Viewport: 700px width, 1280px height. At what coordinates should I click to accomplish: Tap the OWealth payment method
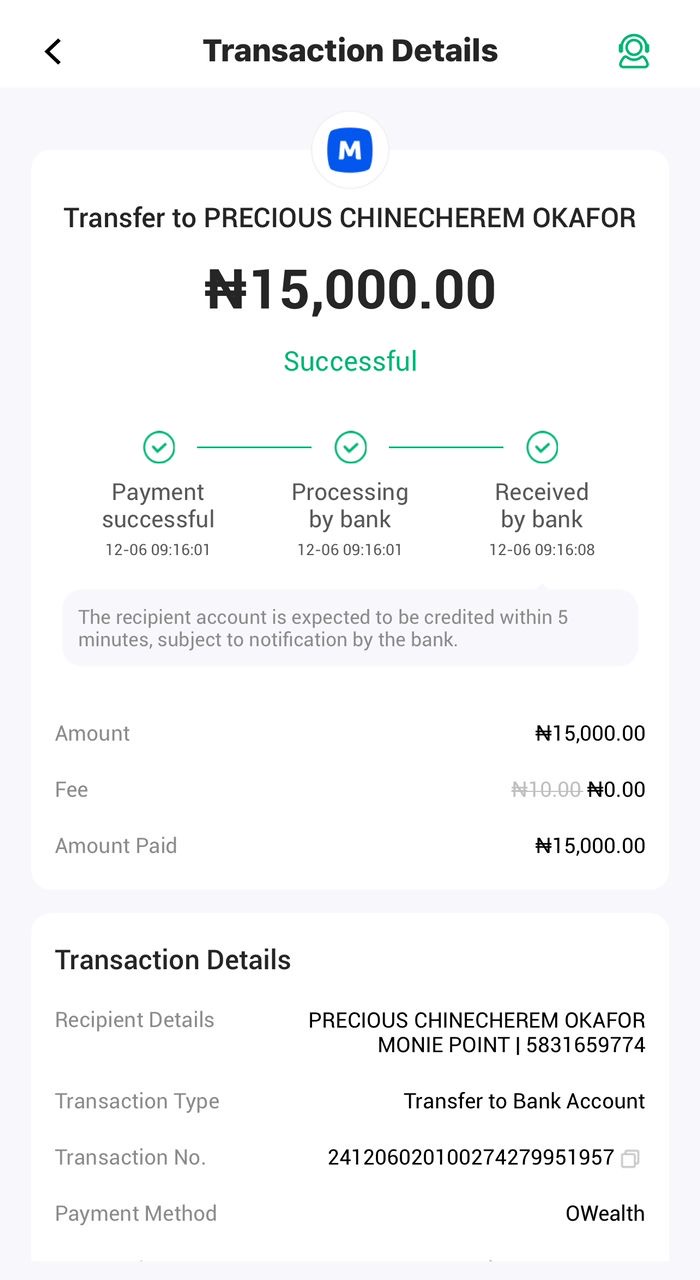click(604, 1214)
